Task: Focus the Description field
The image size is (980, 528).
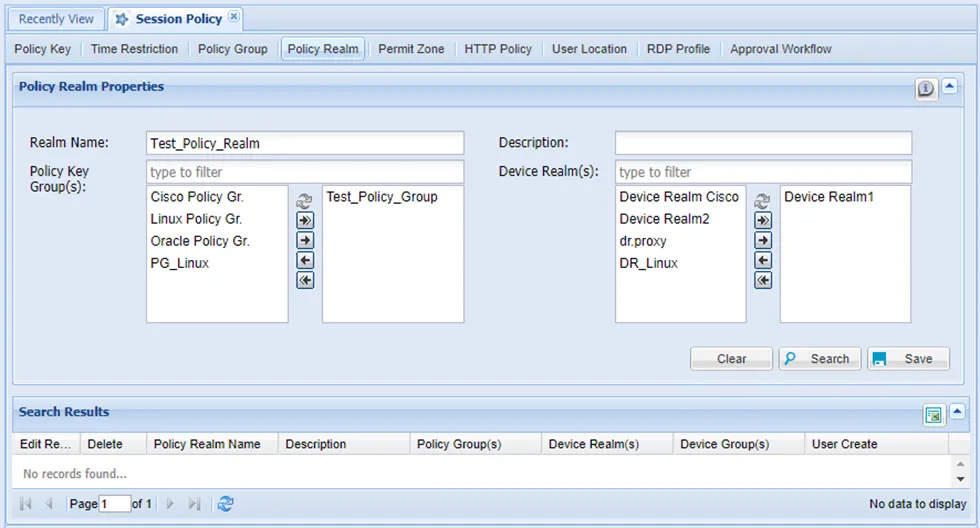Action: (763, 143)
